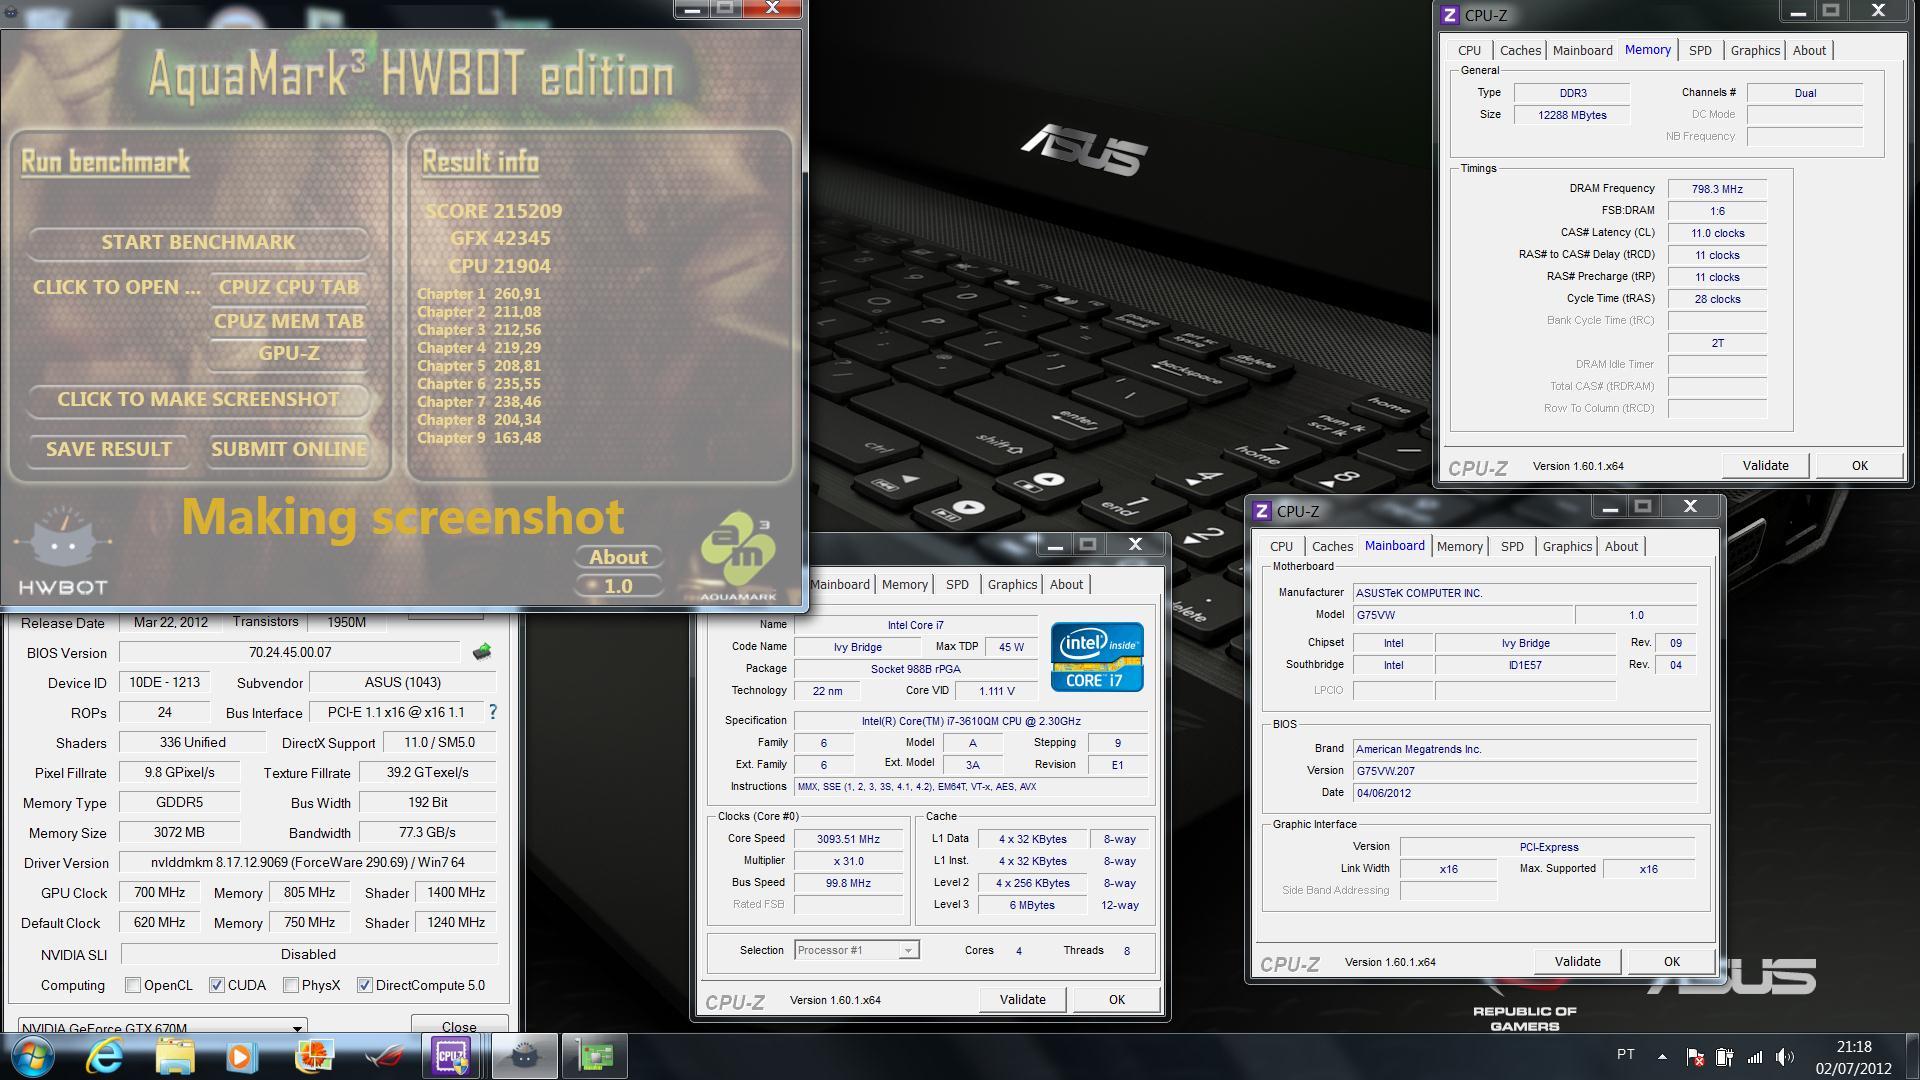1920x1080 pixels.
Task: Click START BENCHMARK in AquaMark
Action: 198,242
